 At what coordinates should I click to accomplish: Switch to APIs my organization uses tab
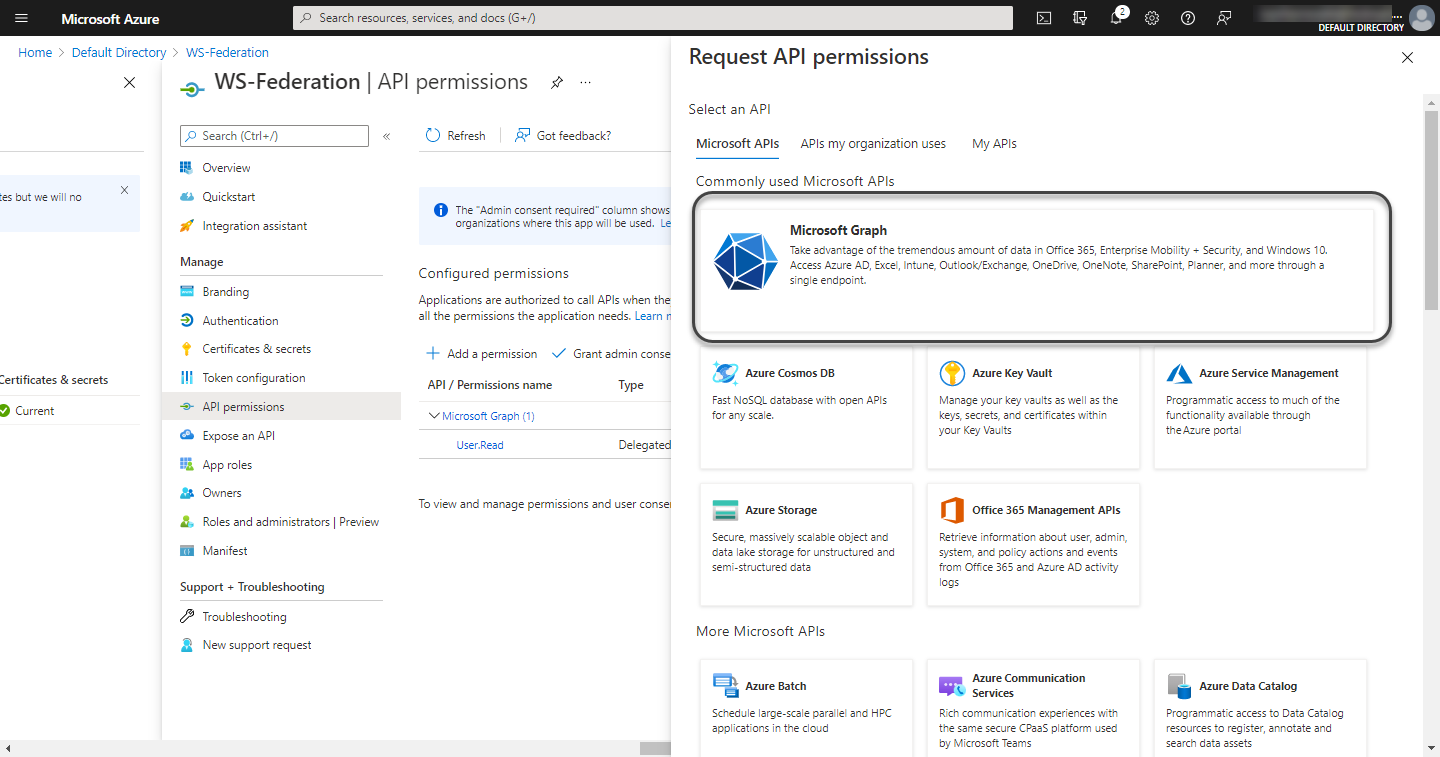click(873, 144)
